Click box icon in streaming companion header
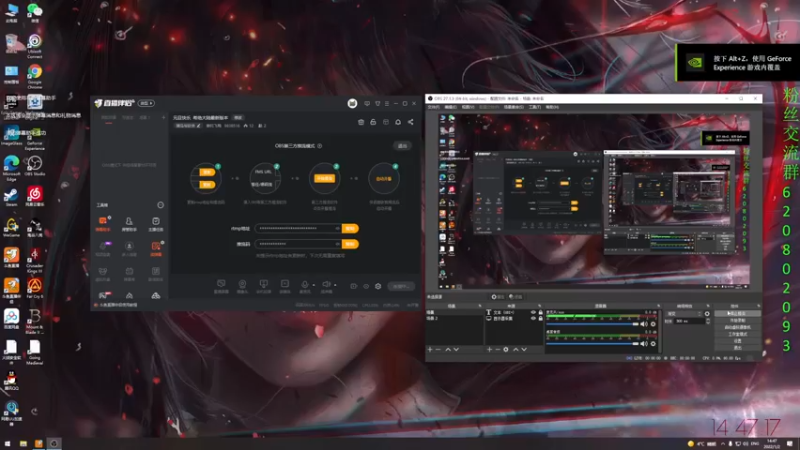Viewport: 800px width, 450px height. pyautogui.click(x=386, y=122)
